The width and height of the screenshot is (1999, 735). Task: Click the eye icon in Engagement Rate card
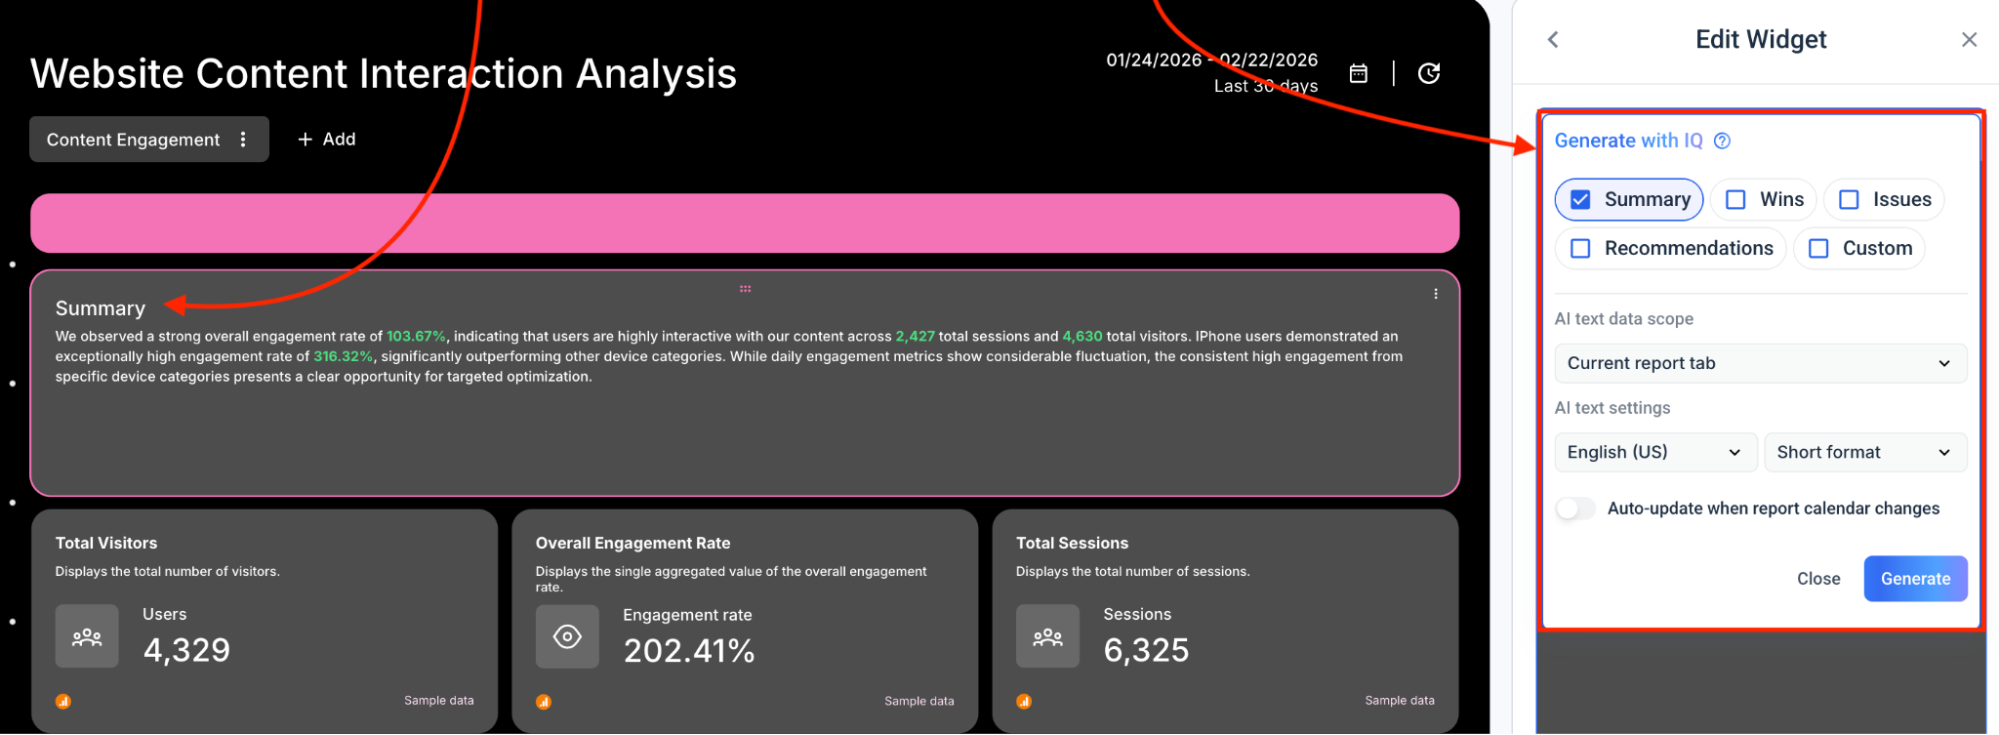click(x=567, y=637)
